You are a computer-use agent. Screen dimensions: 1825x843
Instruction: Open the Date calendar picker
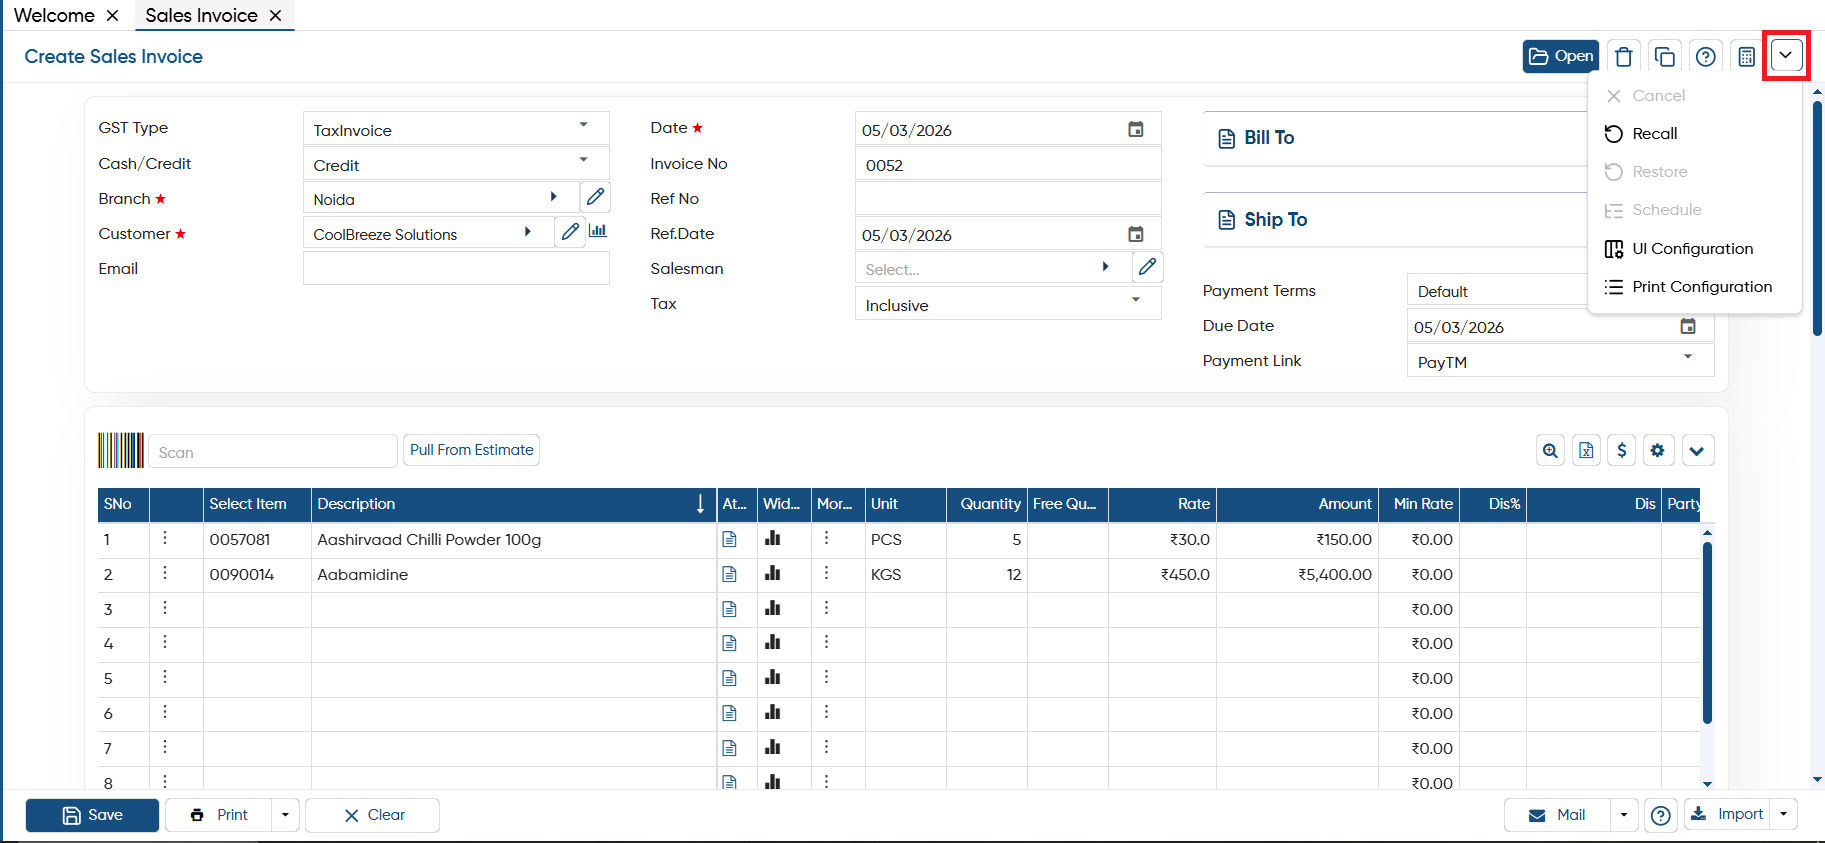point(1136,129)
